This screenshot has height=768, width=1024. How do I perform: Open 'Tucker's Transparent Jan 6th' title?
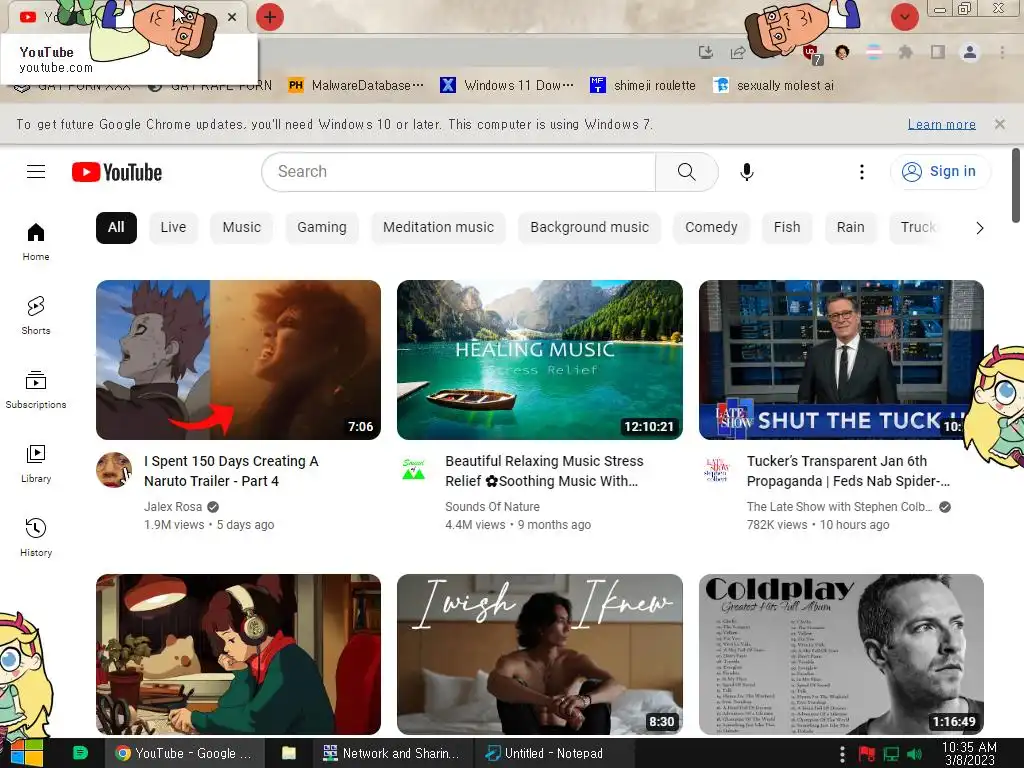click(x=848, y=471)
